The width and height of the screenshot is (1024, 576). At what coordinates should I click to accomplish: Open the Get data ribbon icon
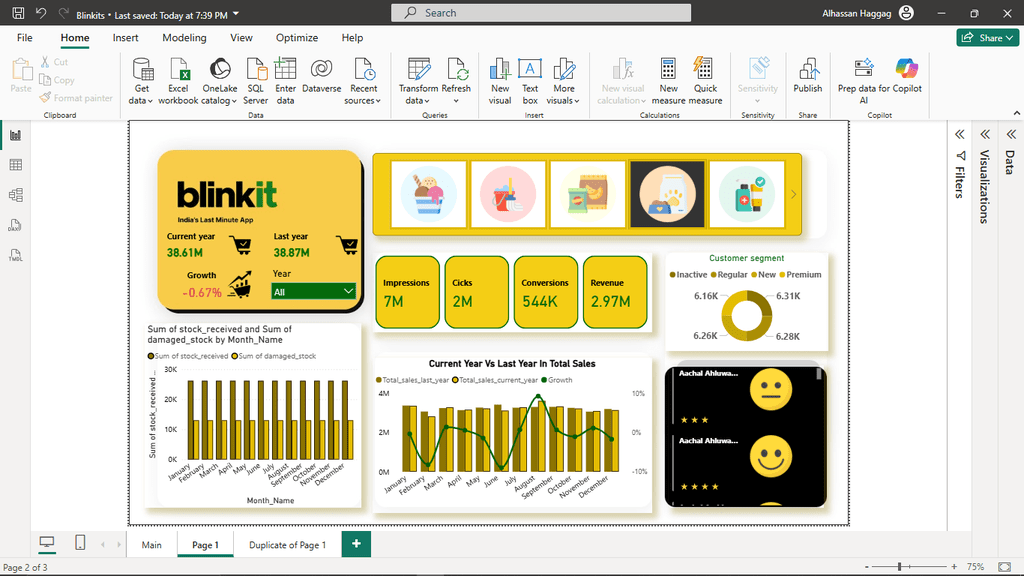[x=142, y=80]
